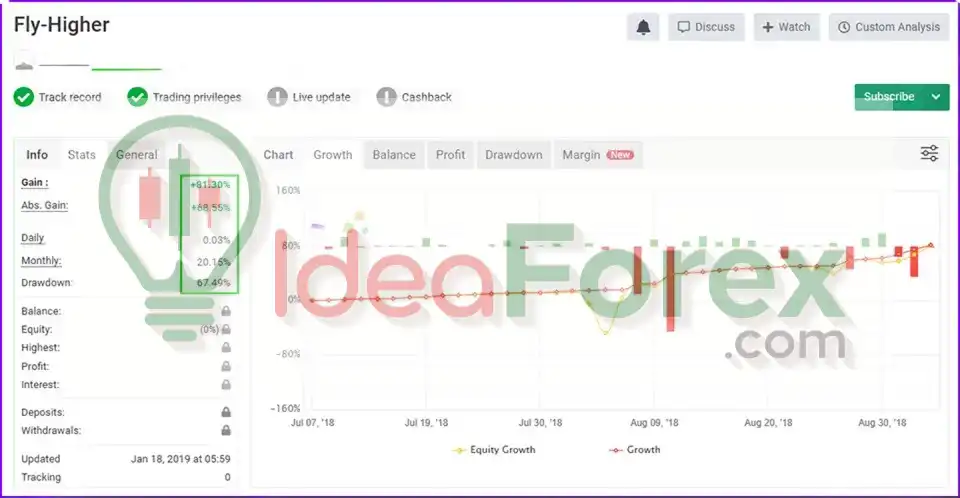
Task: Click the Cashback warning icon
Action: 386,97
